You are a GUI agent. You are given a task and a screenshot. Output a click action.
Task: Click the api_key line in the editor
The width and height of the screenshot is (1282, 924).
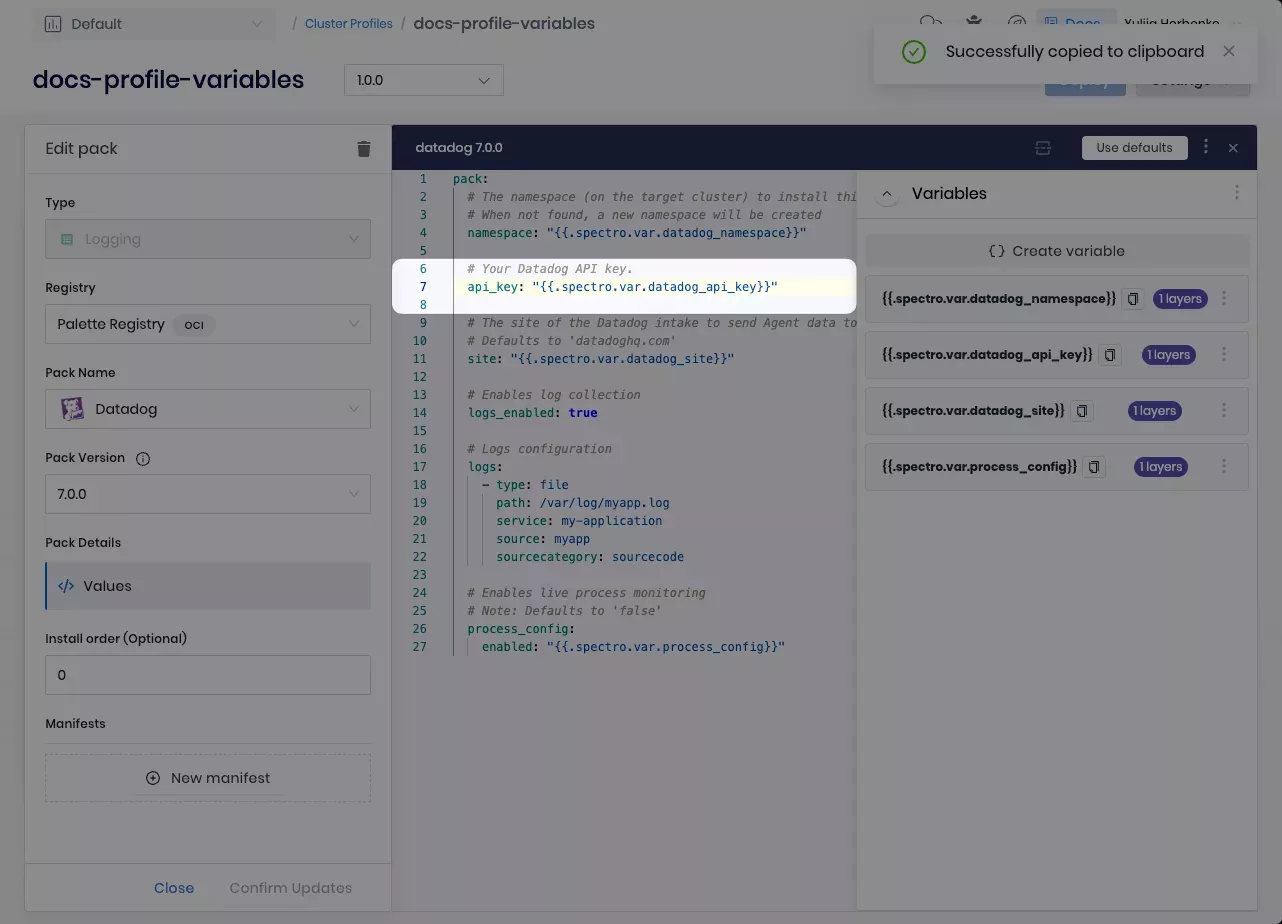[x=622, y=287]
